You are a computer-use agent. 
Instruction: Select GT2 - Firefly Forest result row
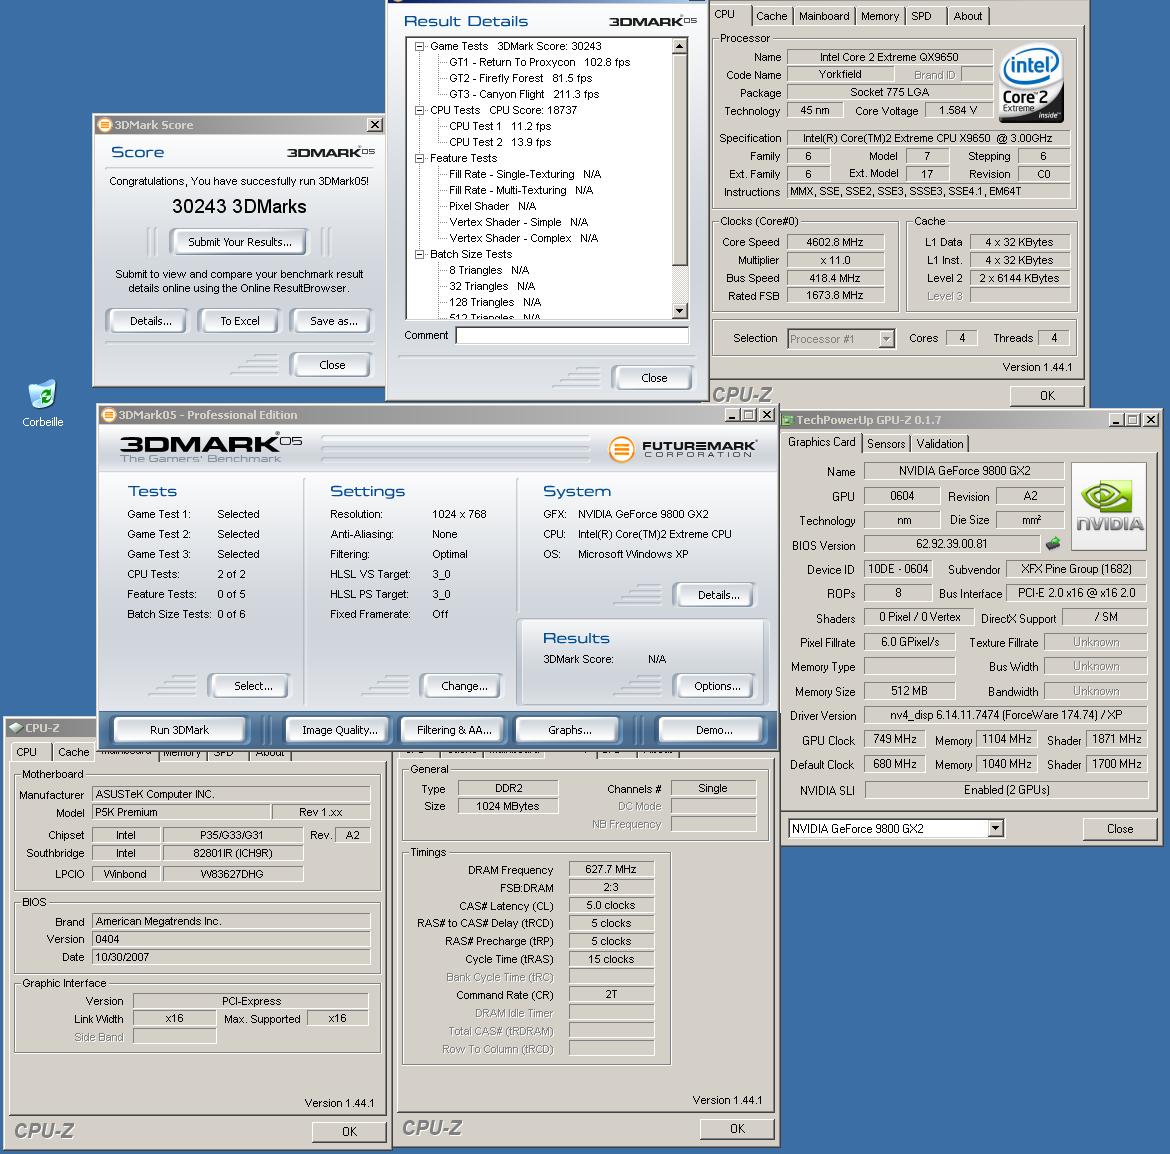point(520,78)
